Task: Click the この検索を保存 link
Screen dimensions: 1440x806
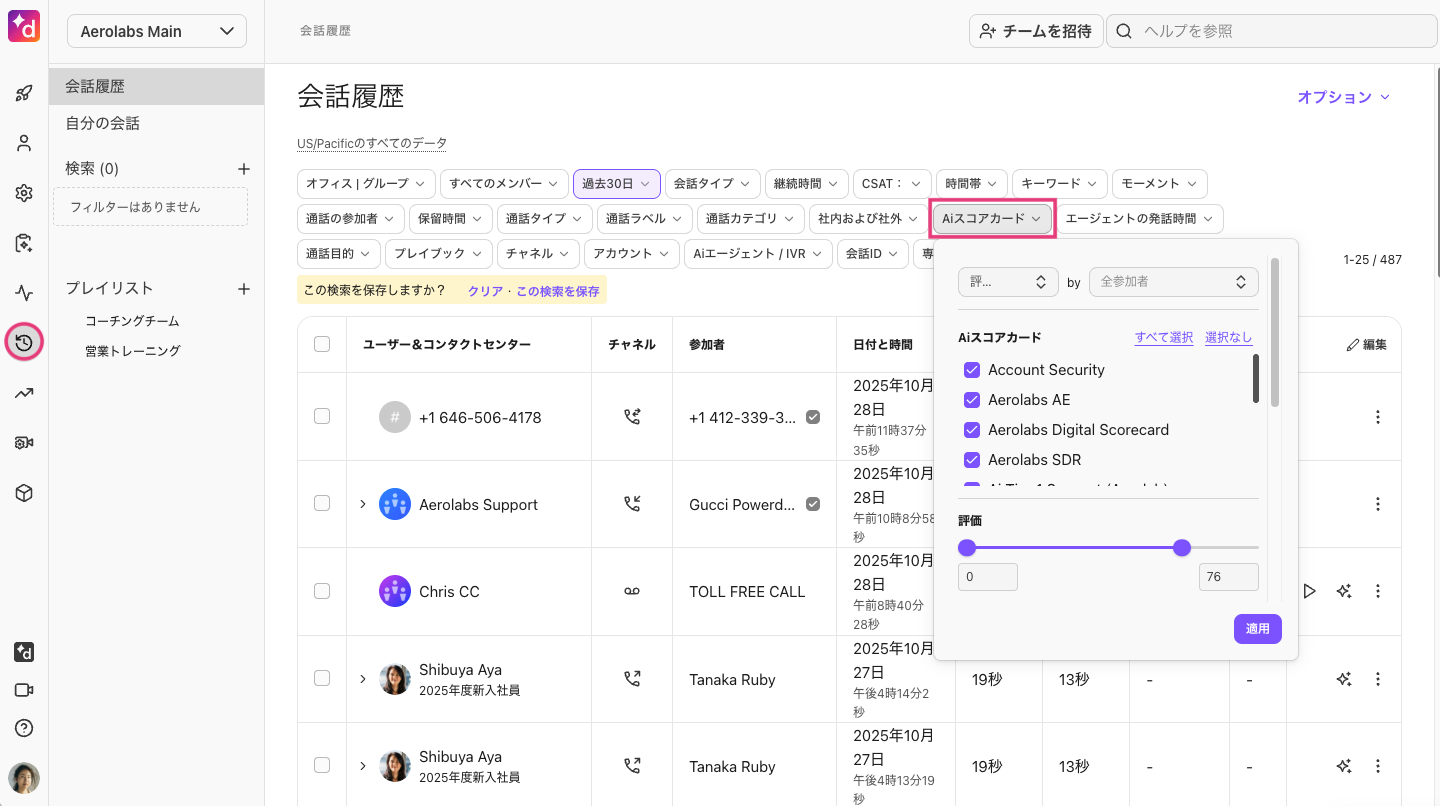Action: (558, 291)
